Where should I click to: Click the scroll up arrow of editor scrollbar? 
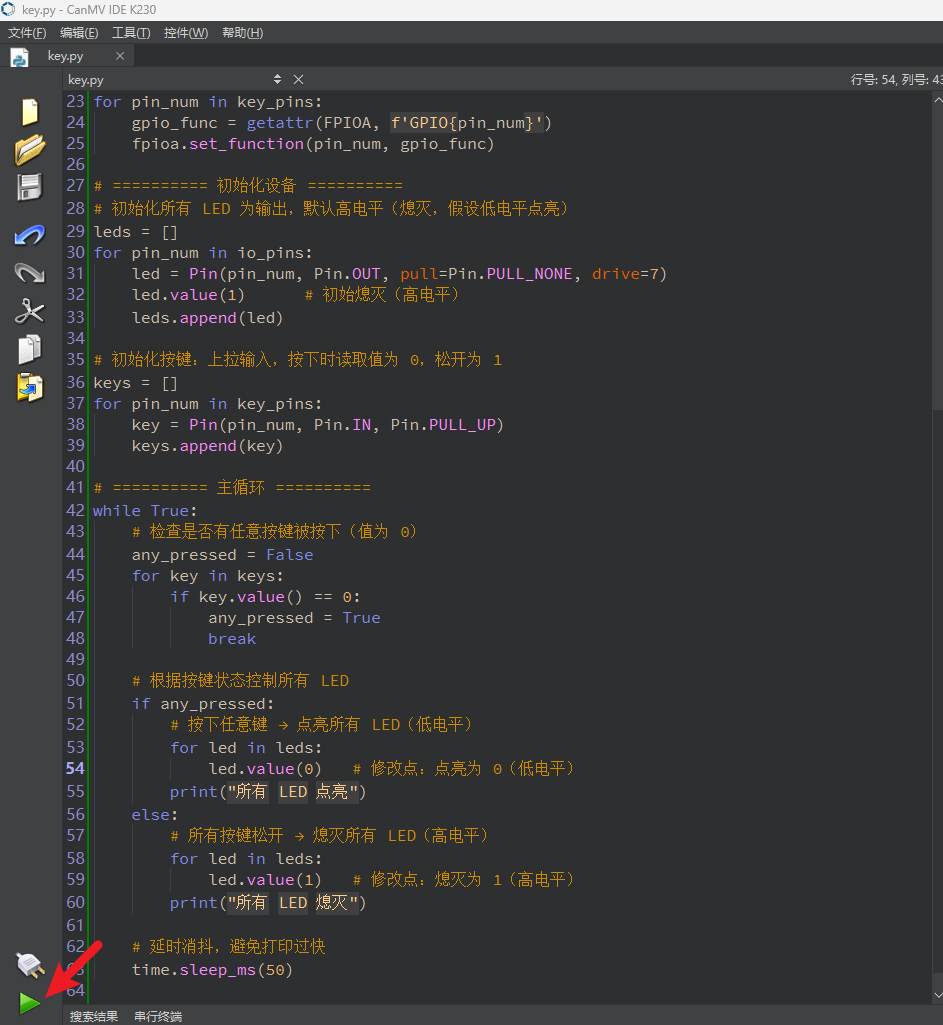[938, 100]
